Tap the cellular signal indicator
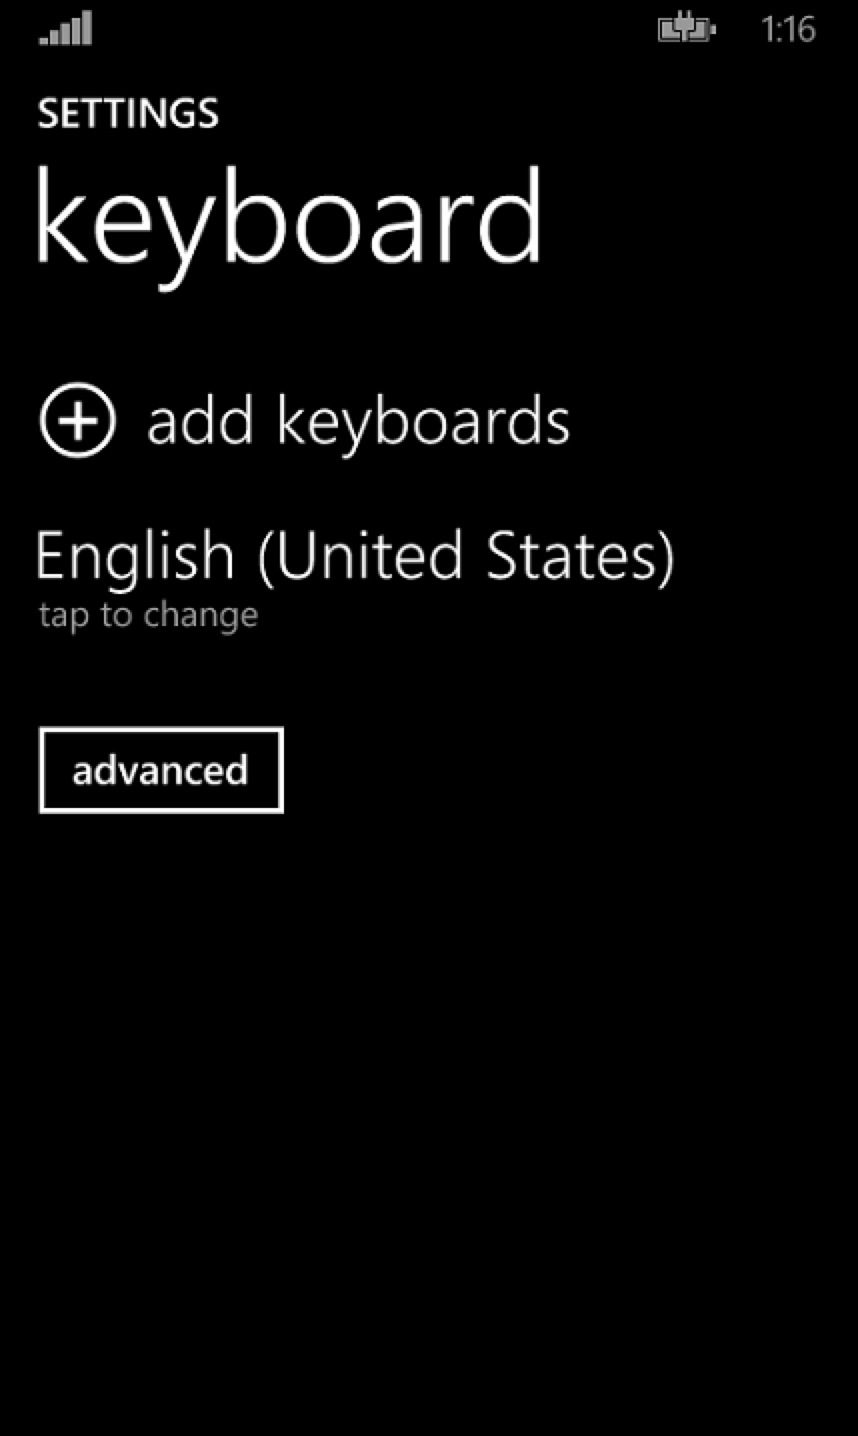Image resolution: width=858 pixels, height=1436 pixels. tap(66, 29)
